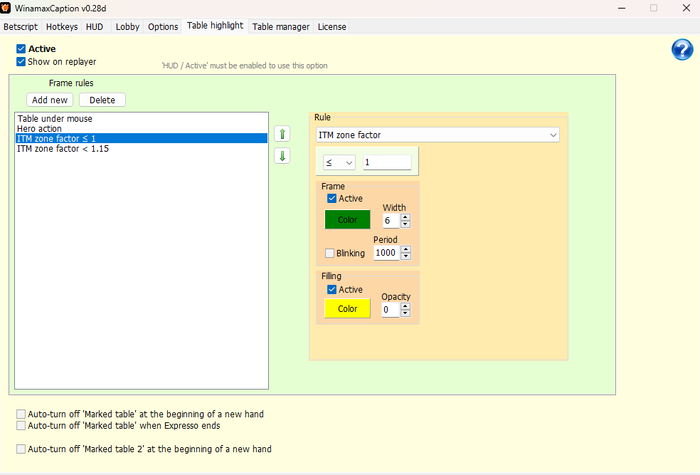Image resolution: width=700 pixels, height=475 pixels.
Task: Decrease the frame Width value
Action: 405,224
